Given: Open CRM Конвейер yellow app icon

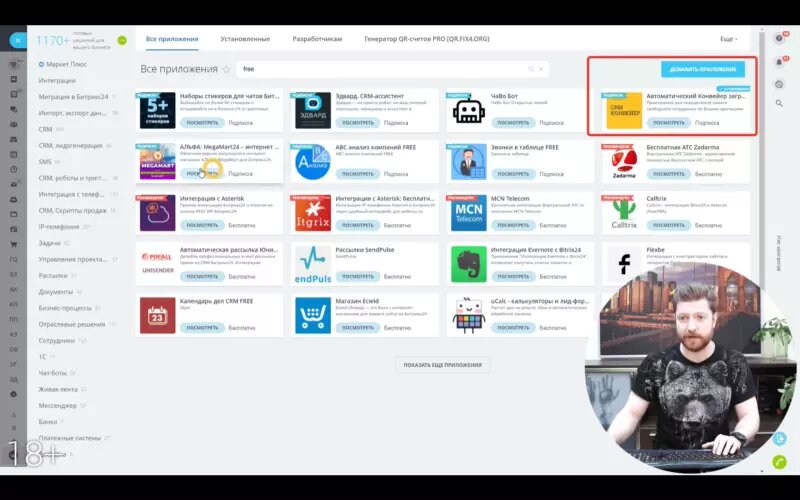Looking at the screenshot, I should (x=624, y=111).
